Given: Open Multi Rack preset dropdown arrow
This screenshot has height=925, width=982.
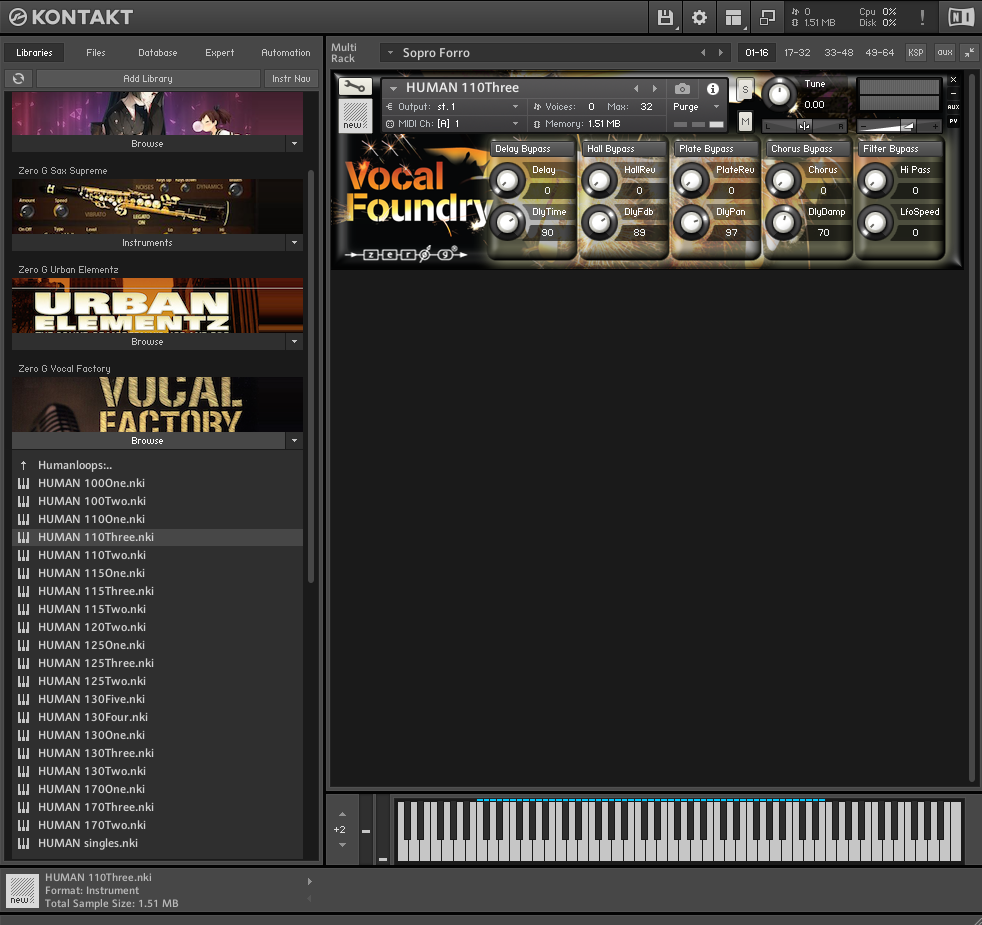Looking at the screenshot, I should pyautogui.click(x=390, y=53).
